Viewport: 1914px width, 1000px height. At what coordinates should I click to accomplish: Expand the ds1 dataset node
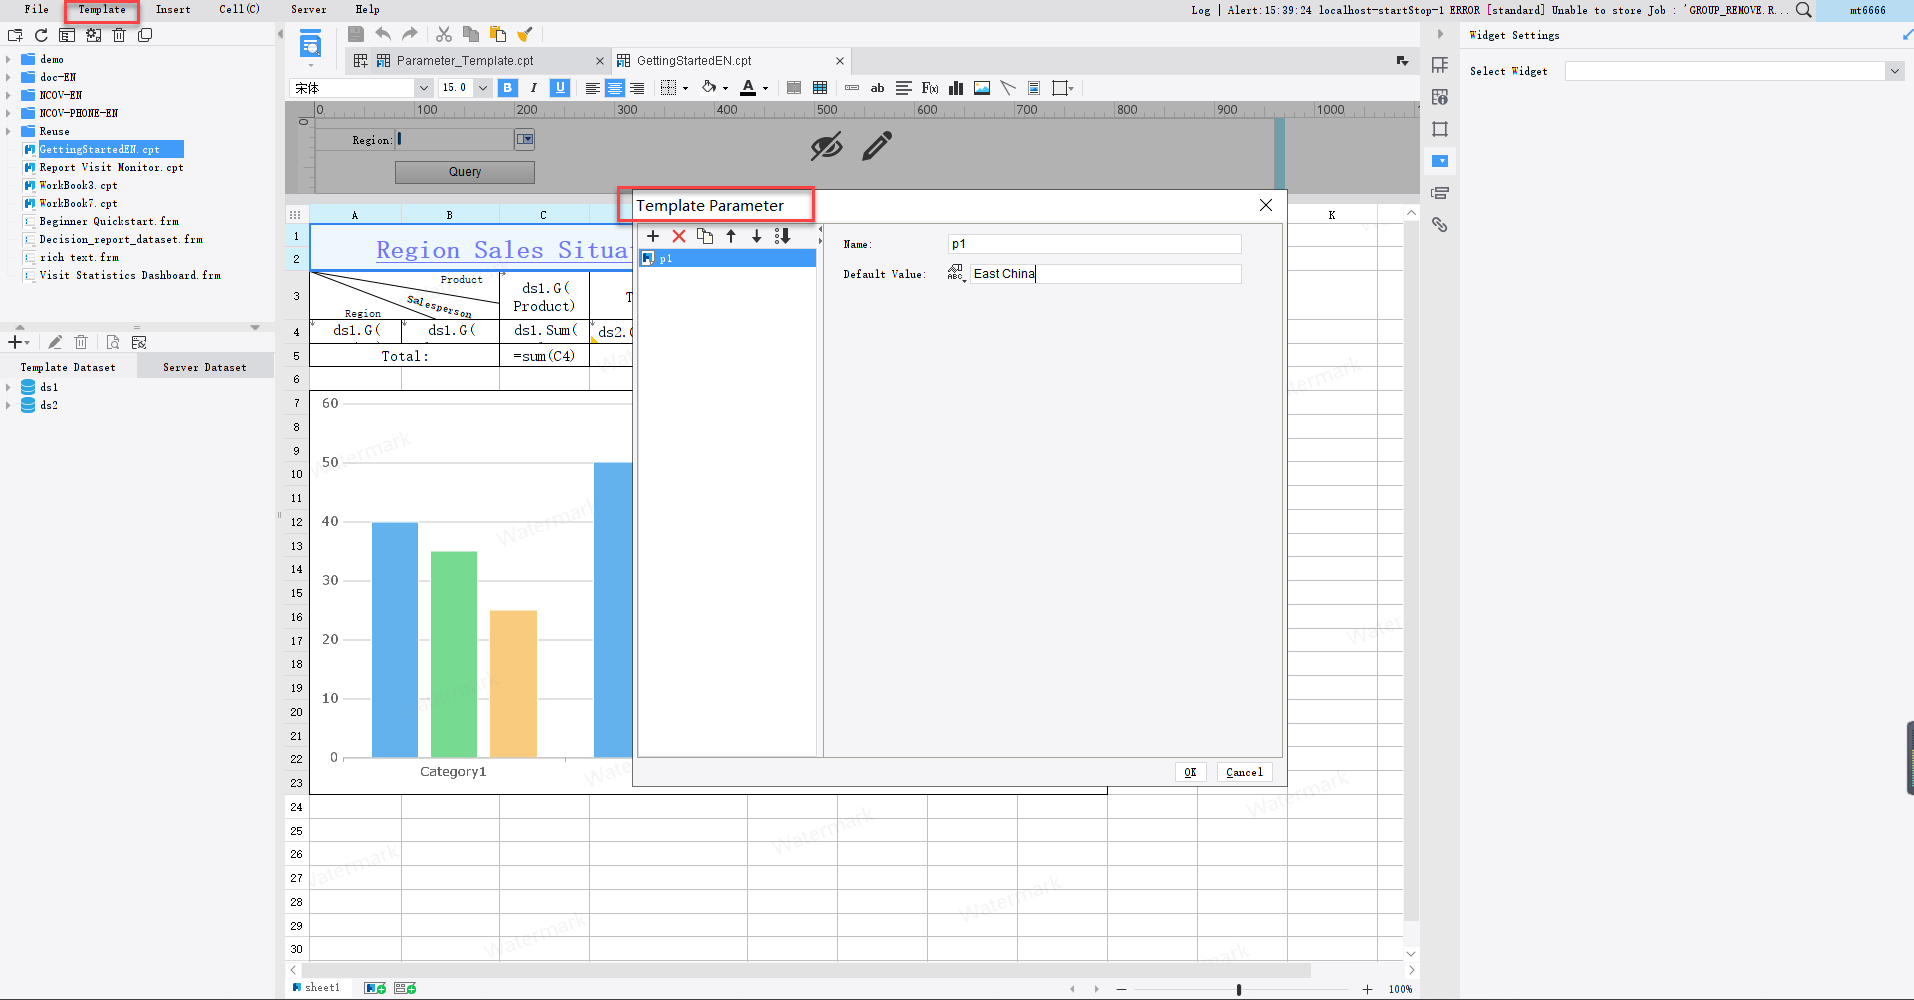10,387
